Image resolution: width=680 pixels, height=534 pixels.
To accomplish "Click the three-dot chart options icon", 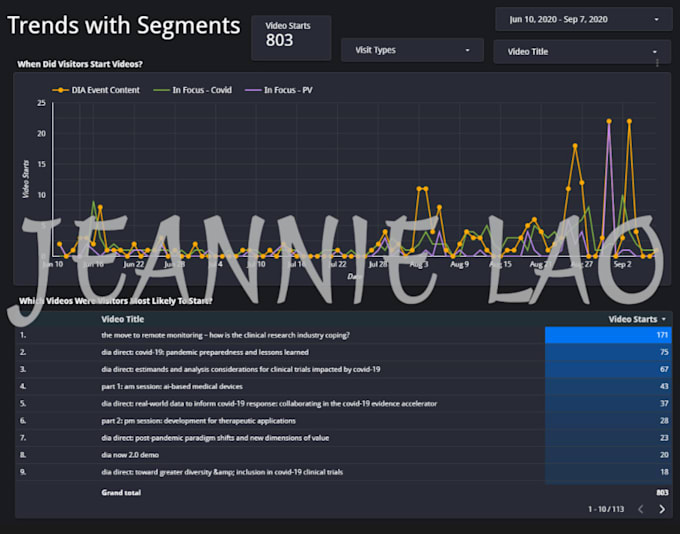I will (657, 63).
